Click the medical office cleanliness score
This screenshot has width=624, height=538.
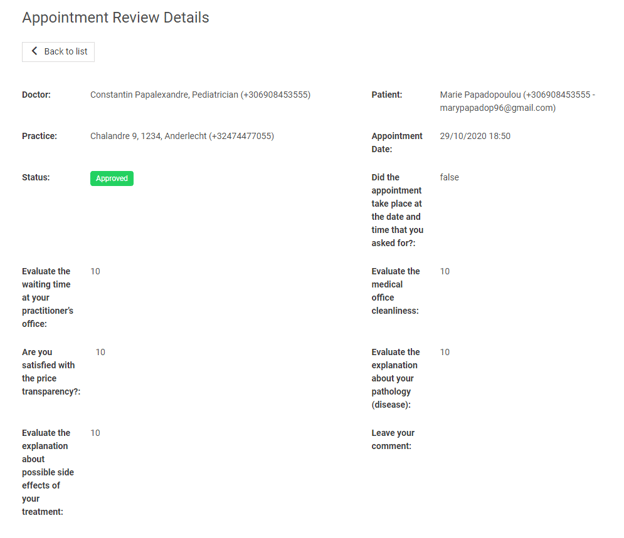[x=444, y=271]
